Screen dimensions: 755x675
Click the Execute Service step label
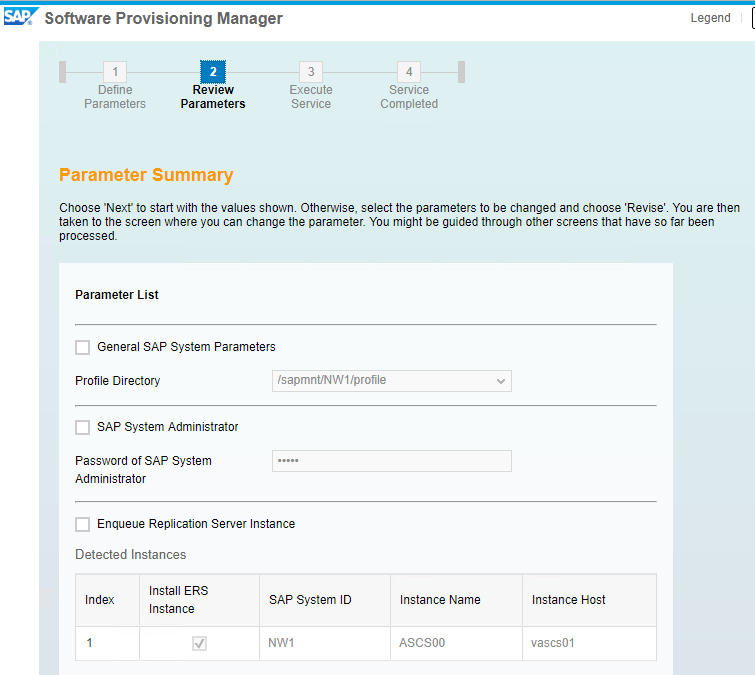(x=311, y=97)
